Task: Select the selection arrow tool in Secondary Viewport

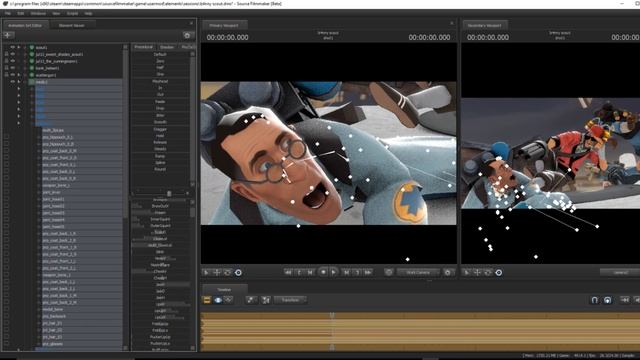Action: click(467, 272)
